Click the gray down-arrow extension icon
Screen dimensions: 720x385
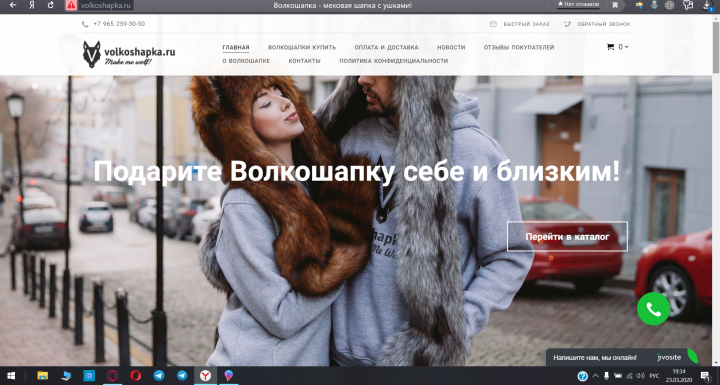pos(654,5)
